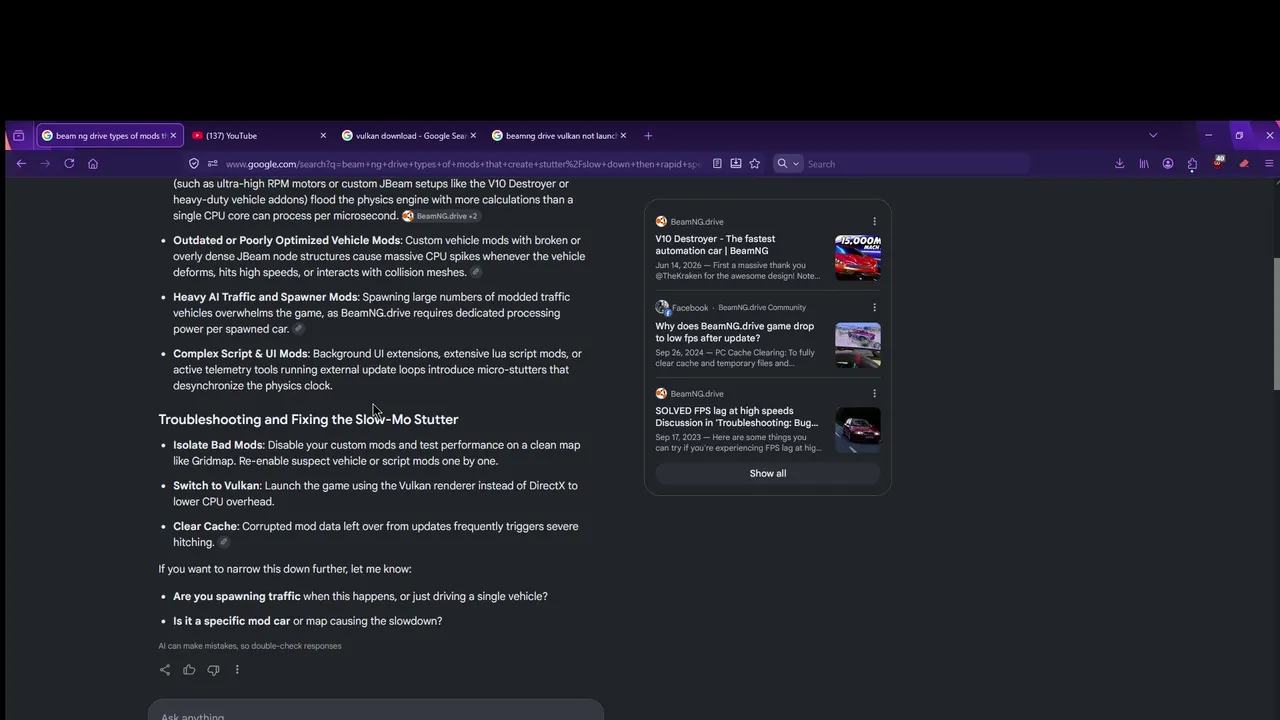Click the source link icon after 'interacts with collision meshes'

point(476,272)
